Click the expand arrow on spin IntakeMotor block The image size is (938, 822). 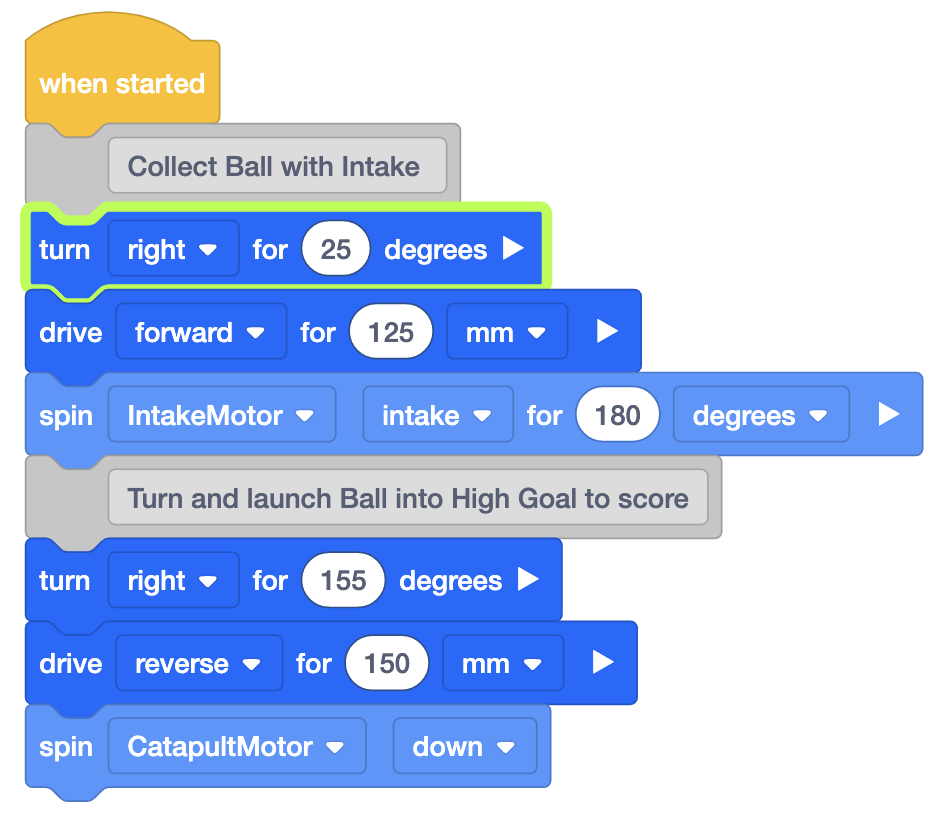[x=888, y=413]
